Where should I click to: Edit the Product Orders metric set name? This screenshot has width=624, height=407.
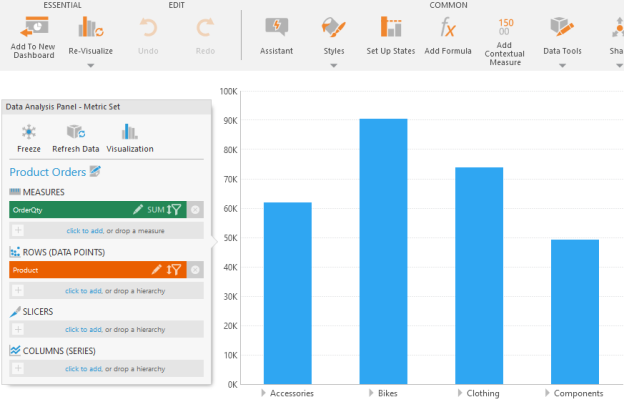(96, 172)
